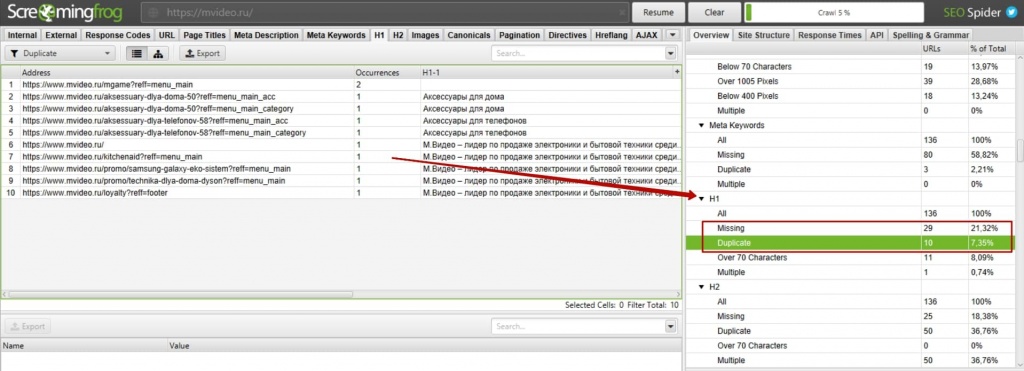Select the mgame?reff=menu_main URL row
This screenshot has width=1024, height=371.
[x=341, y=84]
